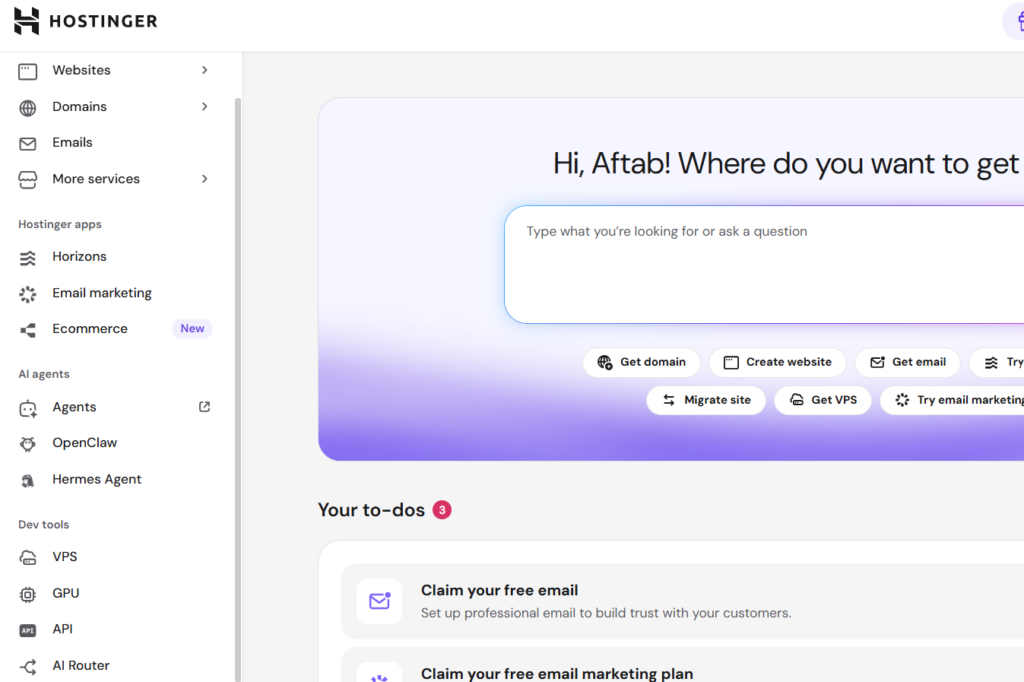Viewport: 1024px width, 682px height.
Task: Open Agents external link icon
Action: pyautogui.click(x=204, y=407)
